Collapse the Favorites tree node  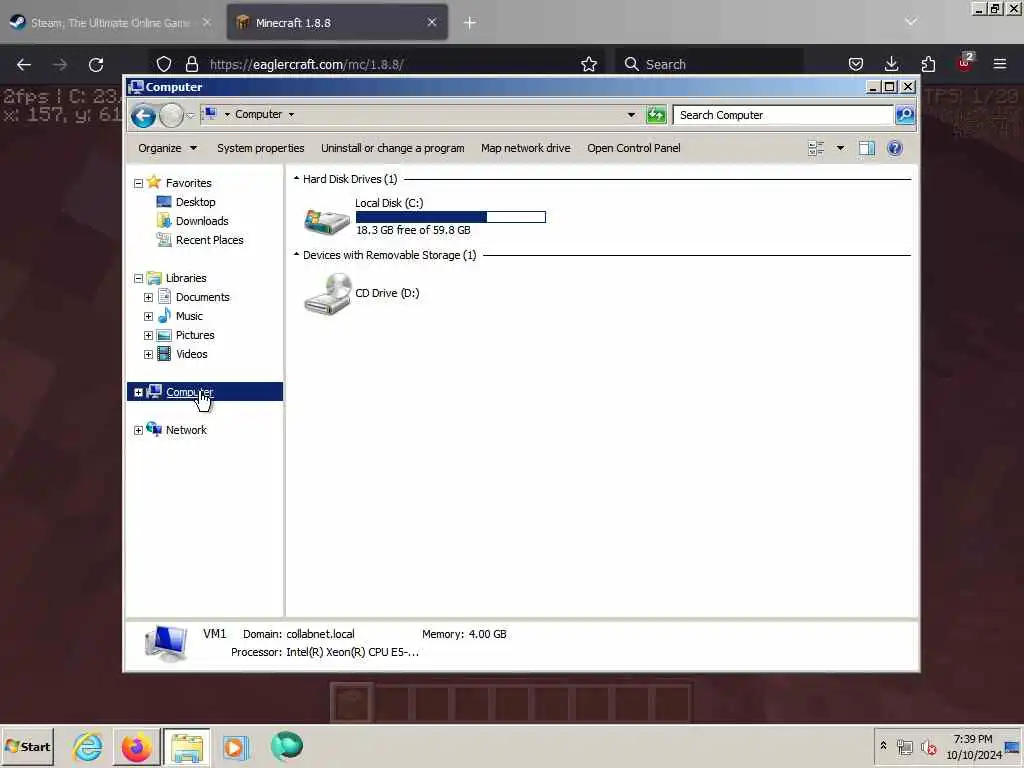click(x=138, y=184)
